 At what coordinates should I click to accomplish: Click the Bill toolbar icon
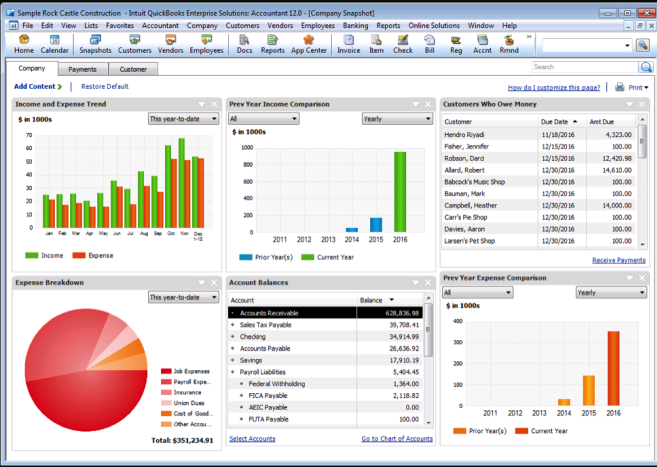[x=429, y=44]
